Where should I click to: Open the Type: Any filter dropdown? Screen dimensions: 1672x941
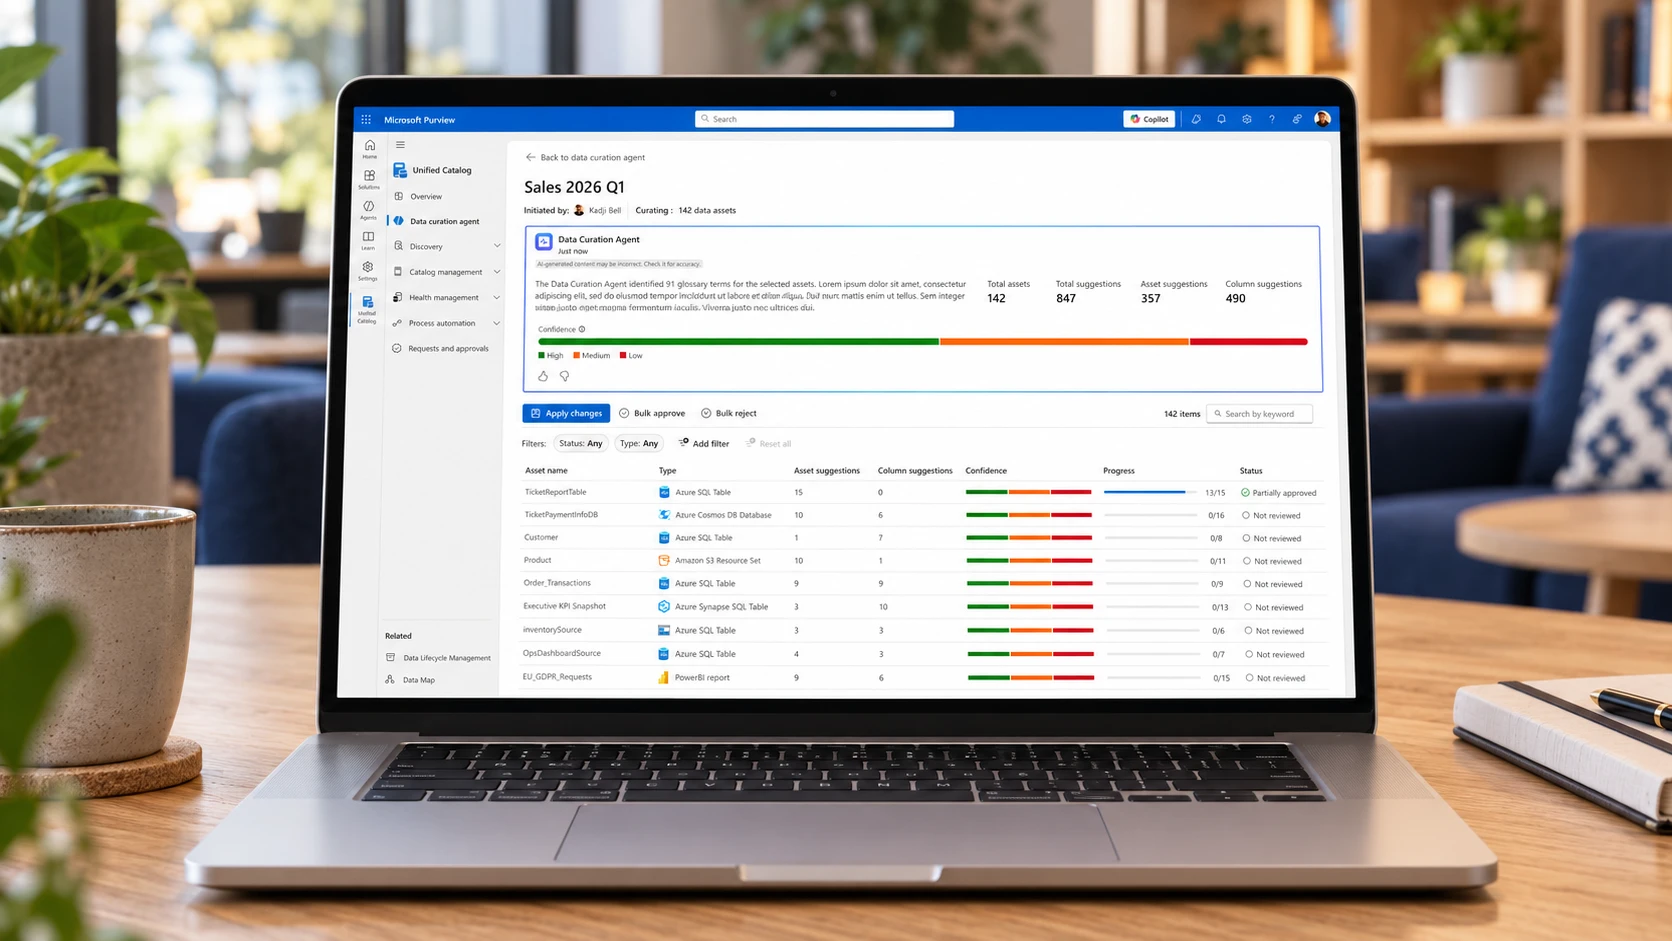click(x=639, y=443)
